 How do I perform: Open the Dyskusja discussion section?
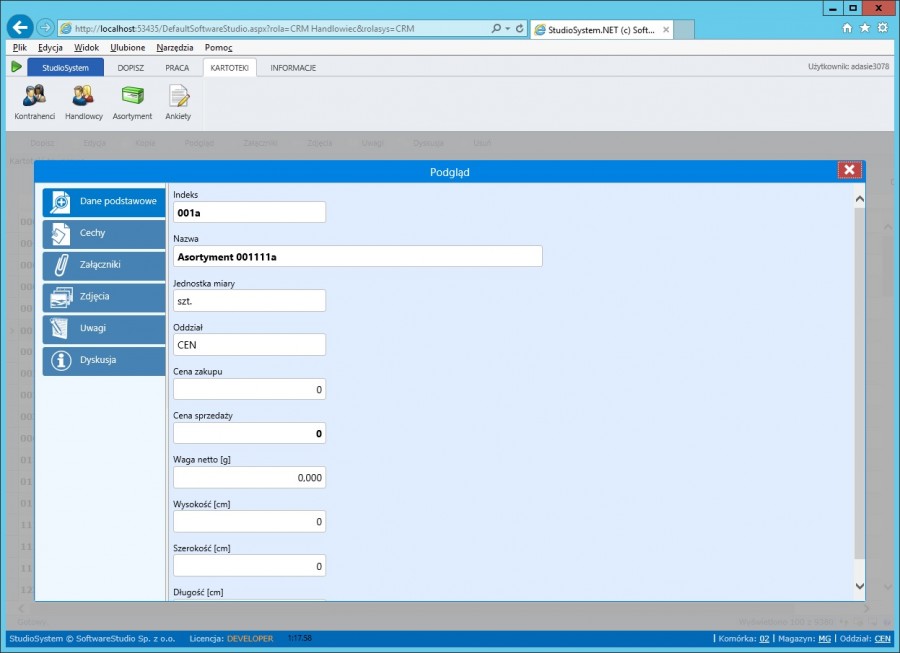click(104, 361)
